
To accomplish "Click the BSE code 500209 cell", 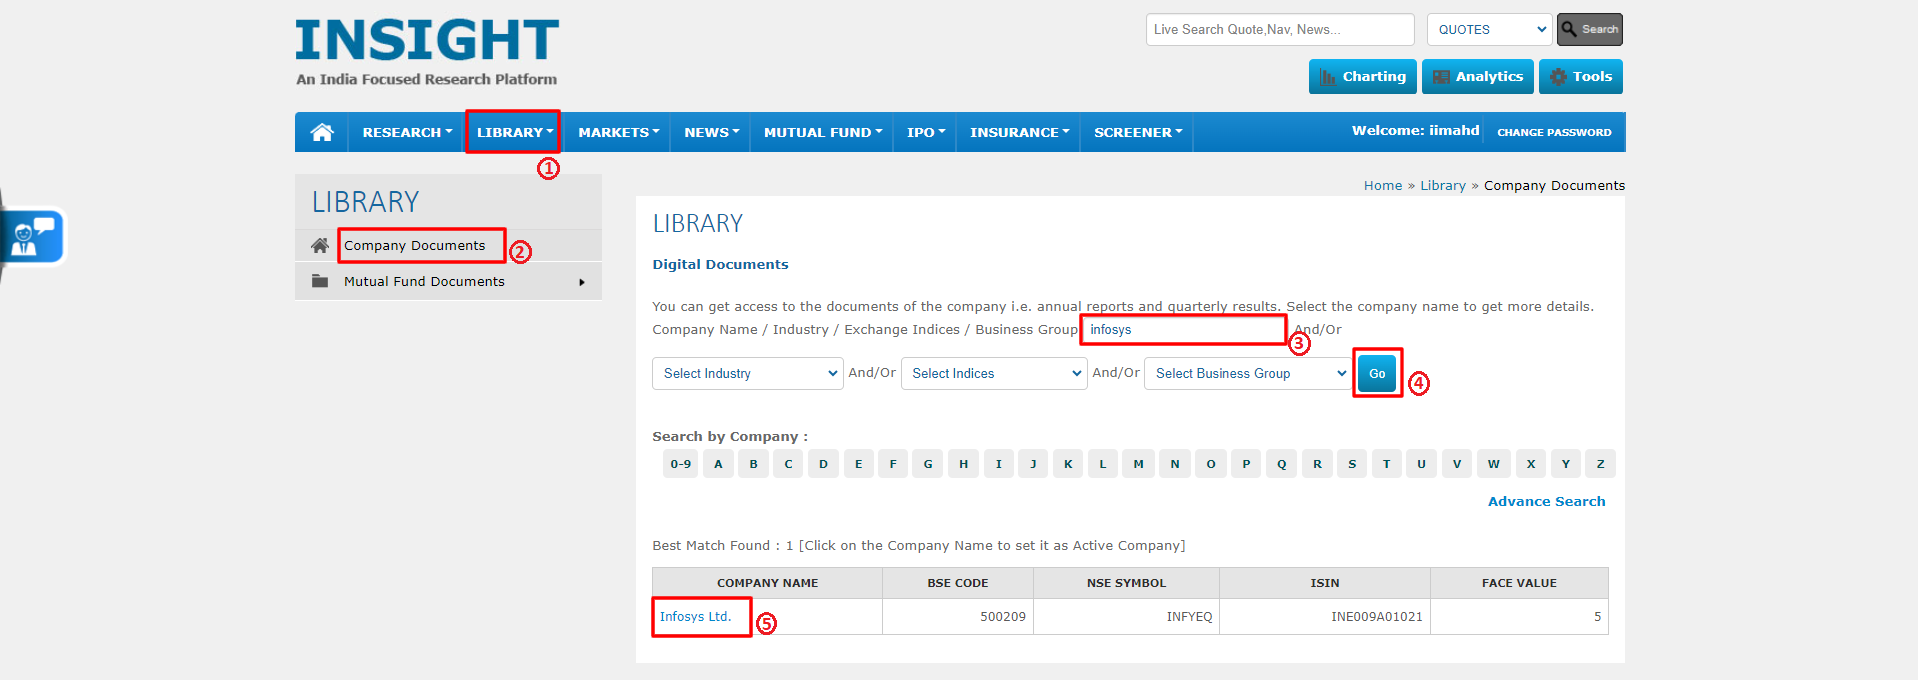I will click(x=958, y=616).
